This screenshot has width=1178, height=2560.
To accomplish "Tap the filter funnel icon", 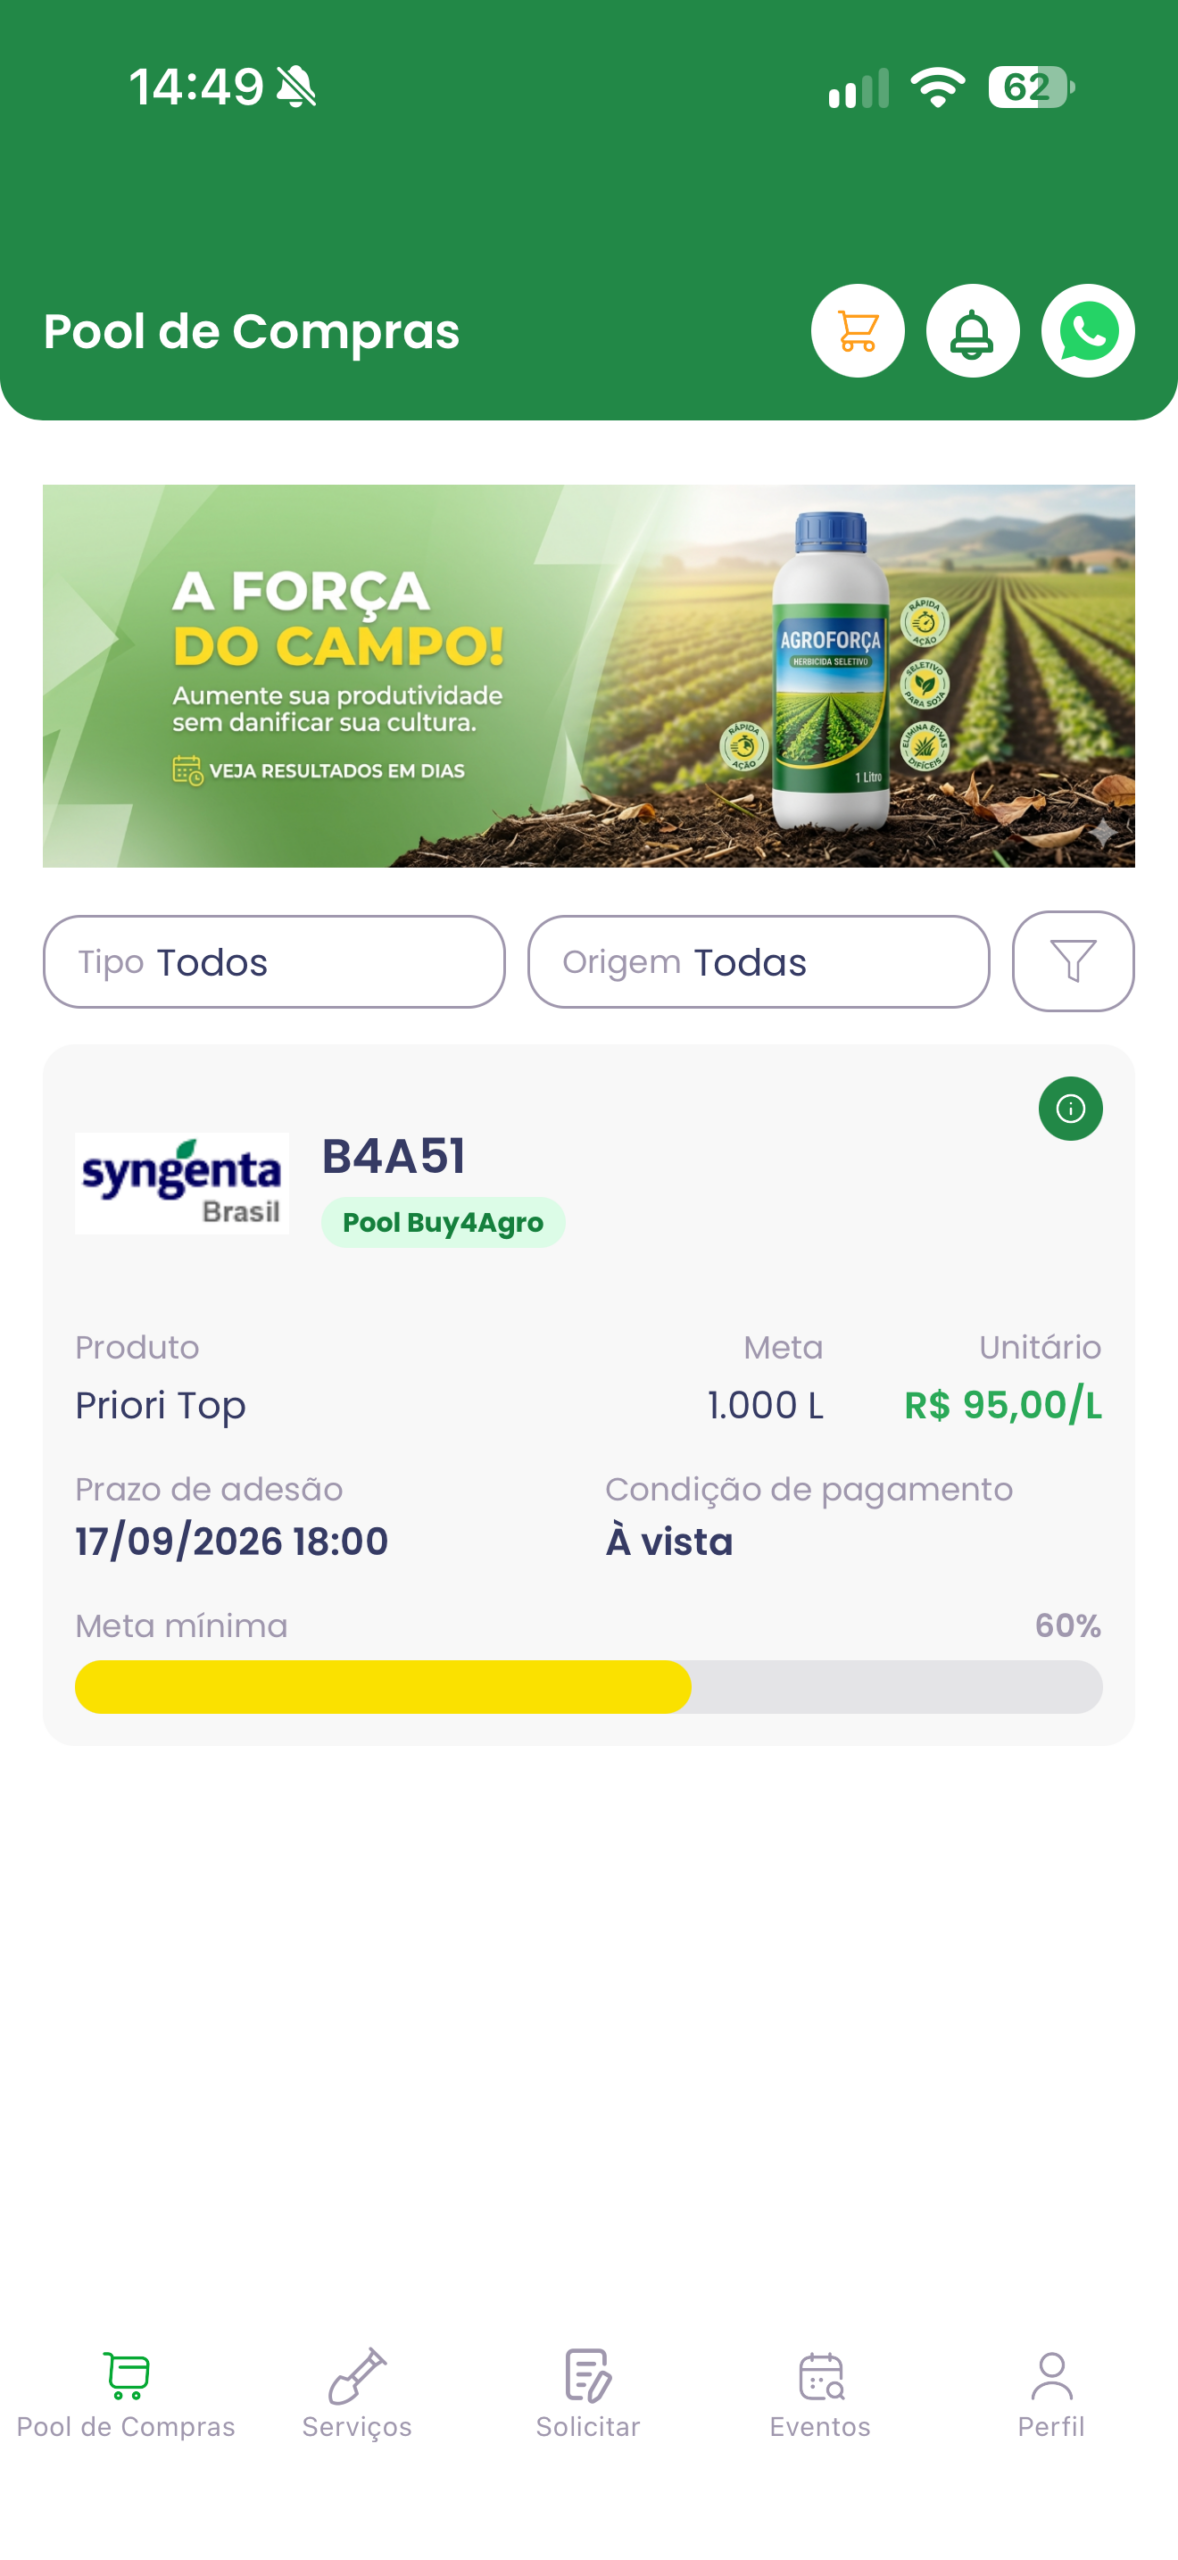I will pos(1072,961).
